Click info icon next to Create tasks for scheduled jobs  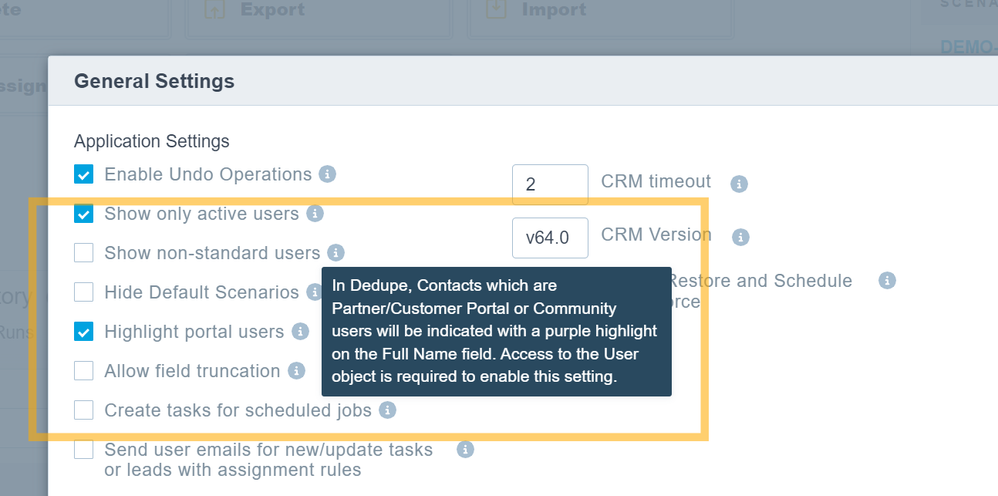(x=387, y=410)
